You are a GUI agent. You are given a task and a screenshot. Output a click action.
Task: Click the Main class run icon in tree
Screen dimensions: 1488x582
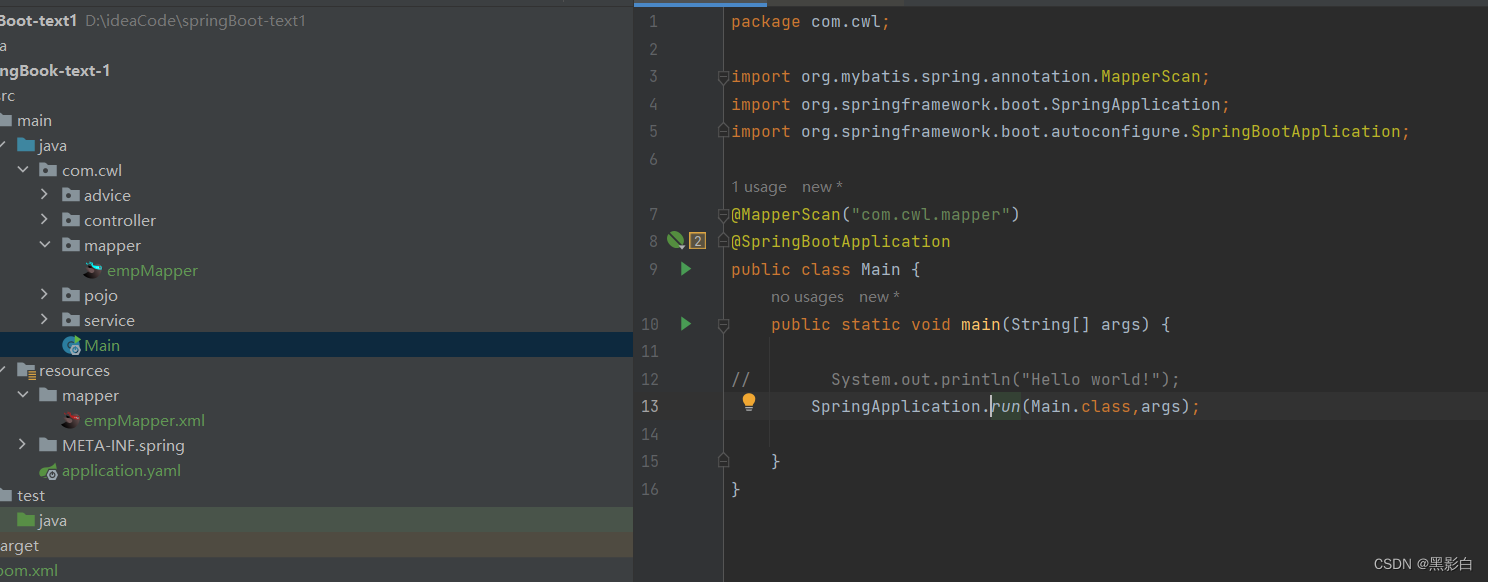pos(70,344)
